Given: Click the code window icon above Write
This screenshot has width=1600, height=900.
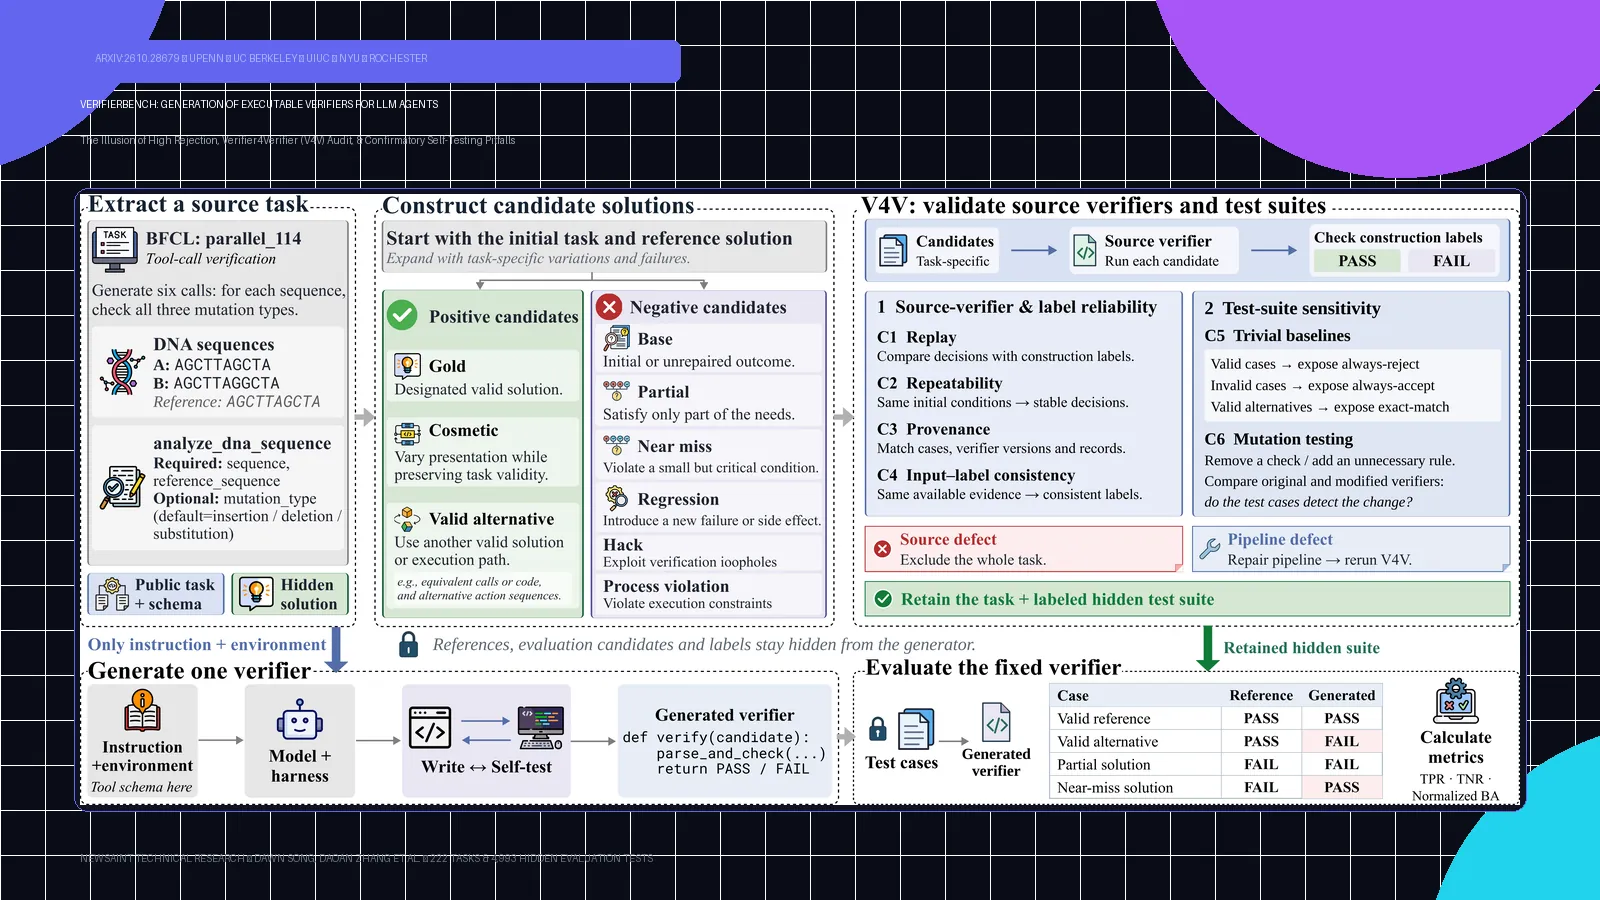Looking at the screenshot, I should pyautogui.click(x=430, y=727).
